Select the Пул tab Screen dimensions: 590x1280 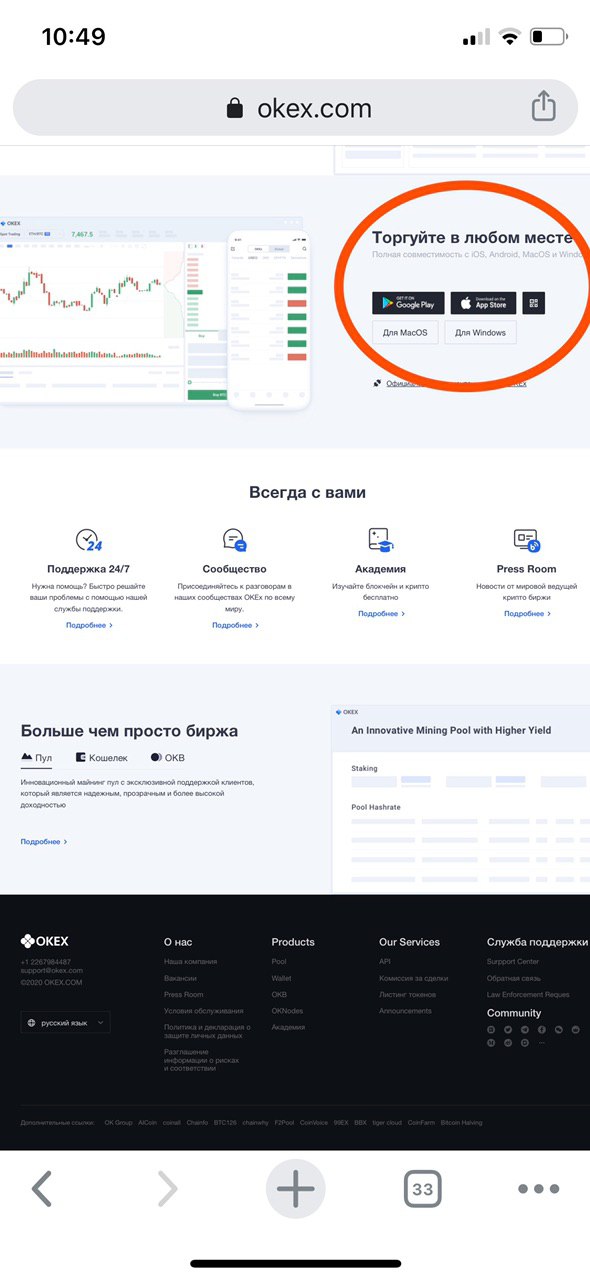(x=37, y=758)
